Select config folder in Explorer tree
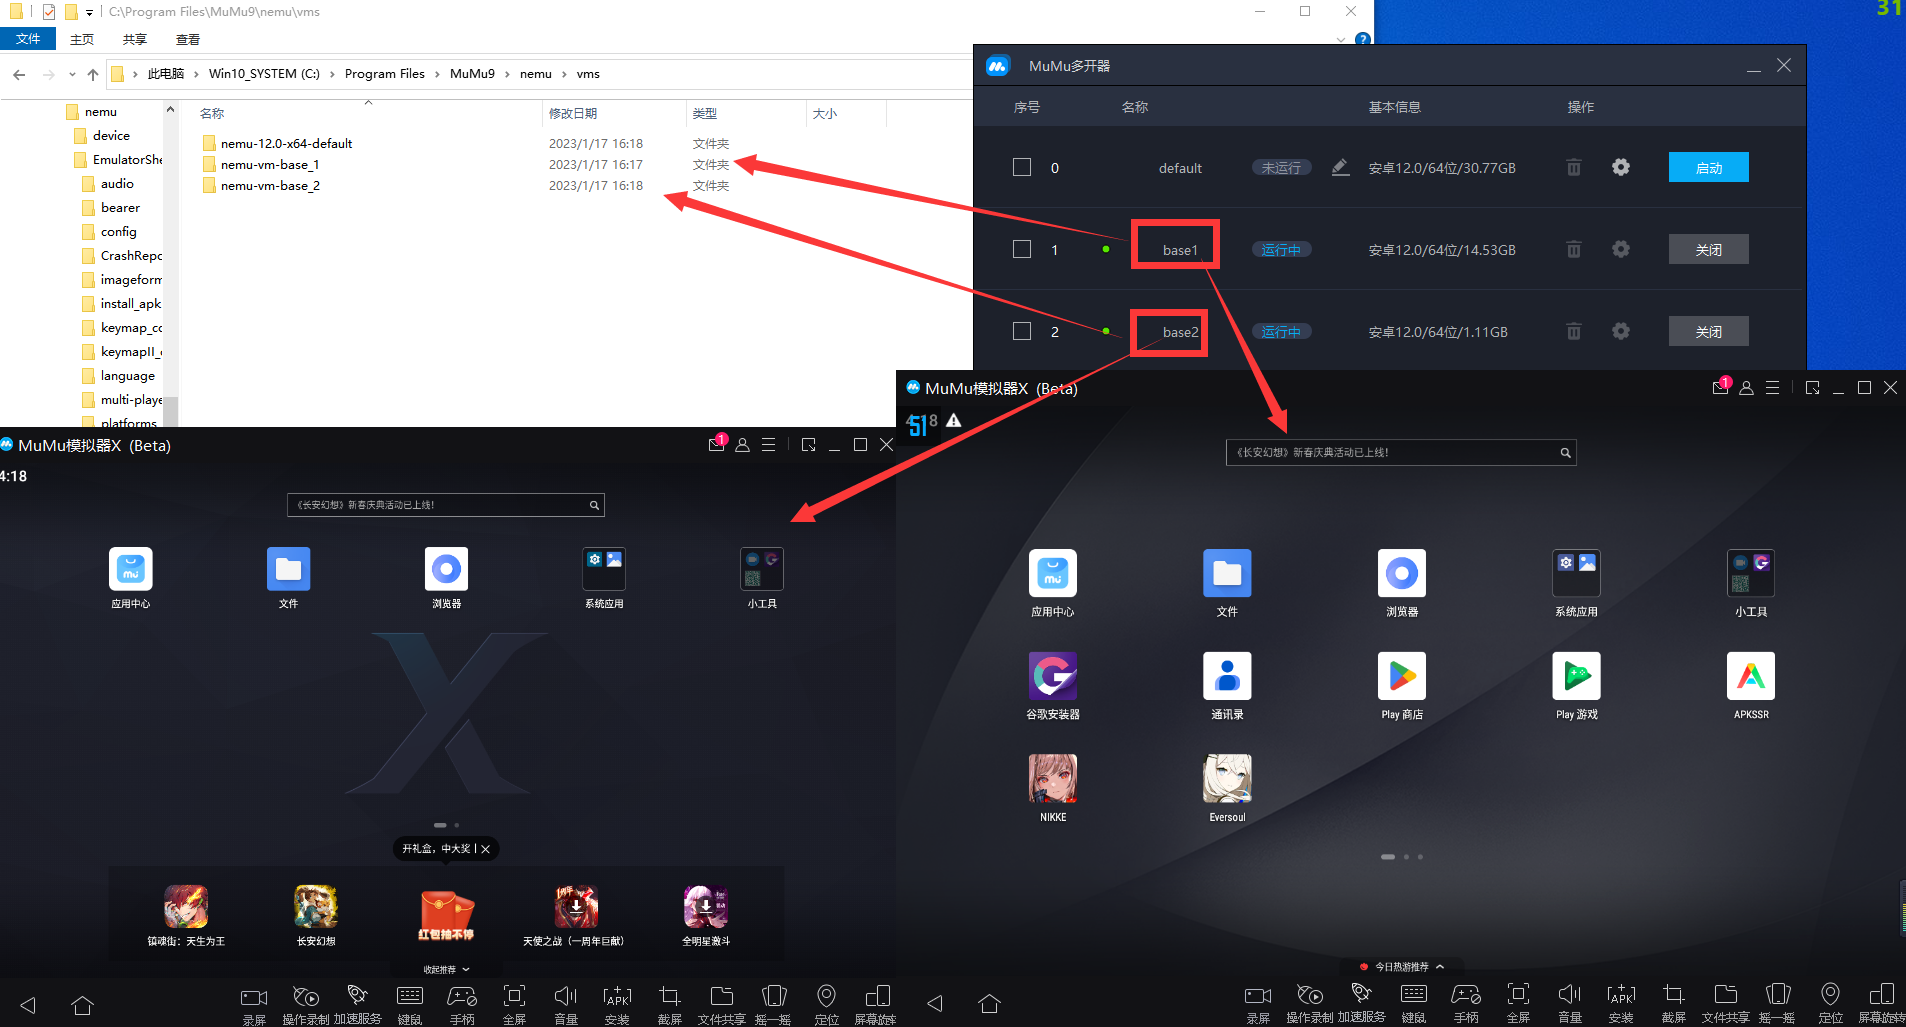Screen dimensions: 1906x1027 (118, 231)
